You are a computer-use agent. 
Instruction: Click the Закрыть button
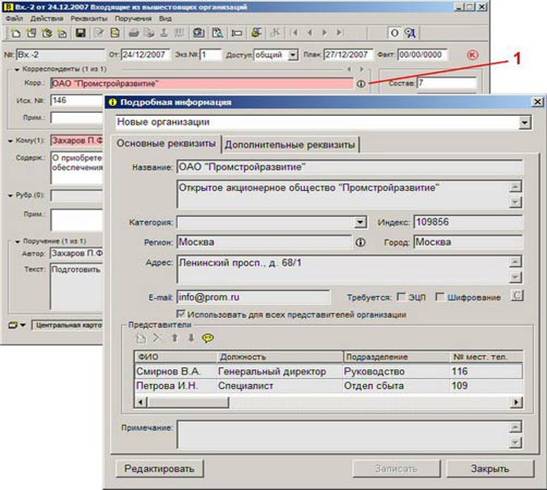tap(490, 468)
